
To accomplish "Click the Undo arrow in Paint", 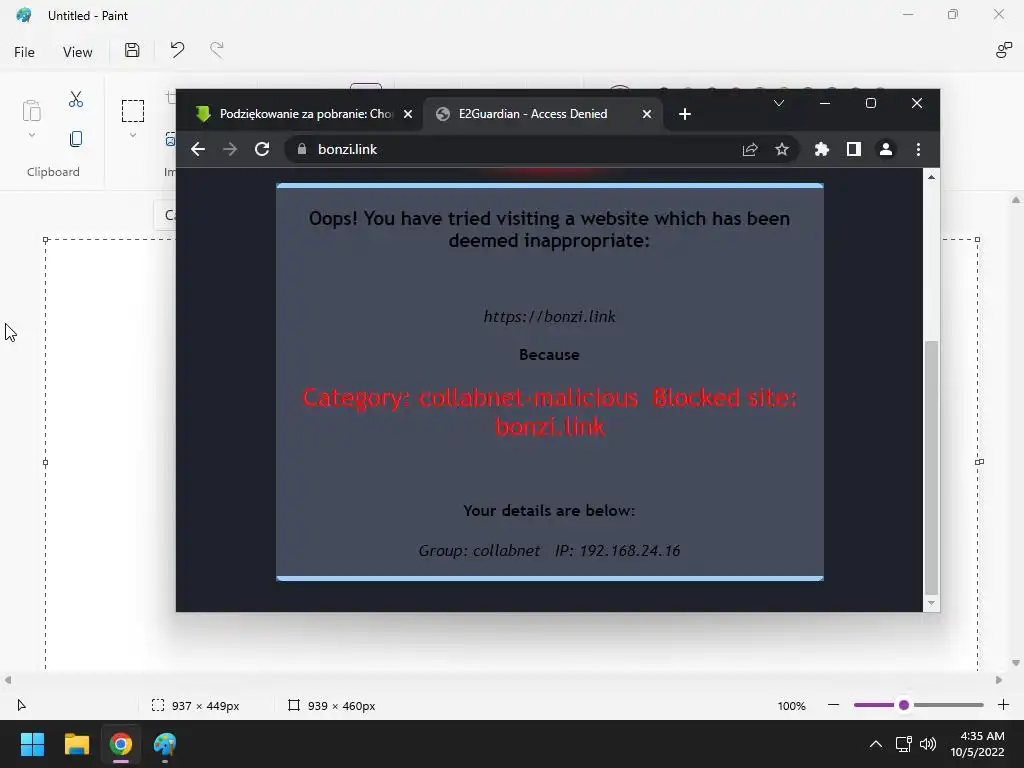I will (x=177, y=50).
